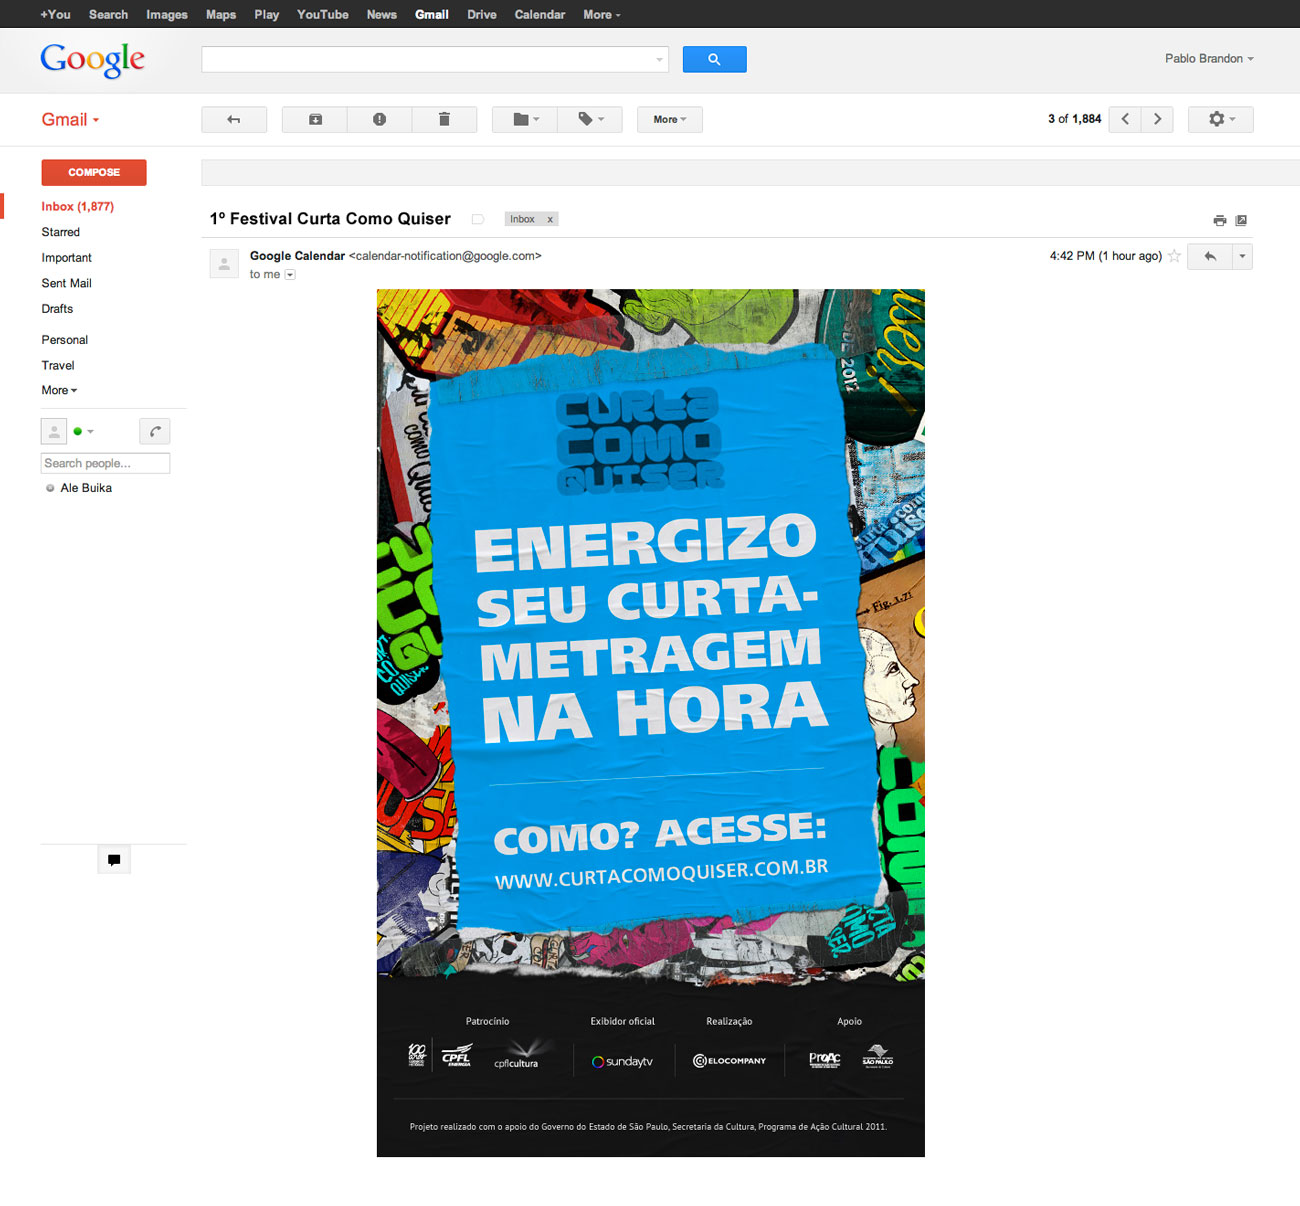The width and height of the screenshot is (1300, 1206).
Task: Click the phone call icon in chat
Action: click(x=154, y=431)
